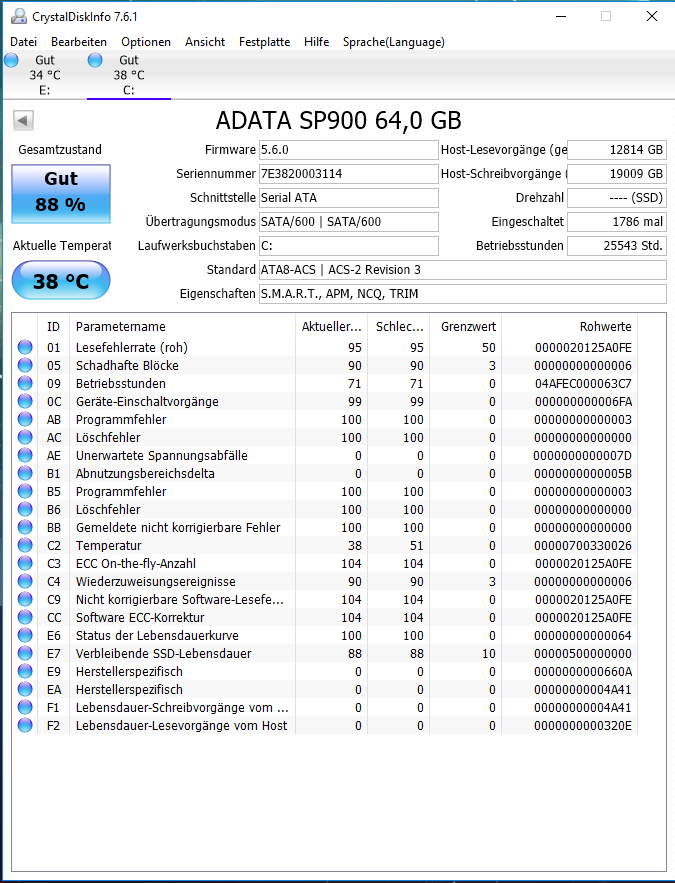Image resolution: width=675 pixels, height=883 pixels.
Task: Click the 38 °C temperature indicator
Action: (61, 281)
